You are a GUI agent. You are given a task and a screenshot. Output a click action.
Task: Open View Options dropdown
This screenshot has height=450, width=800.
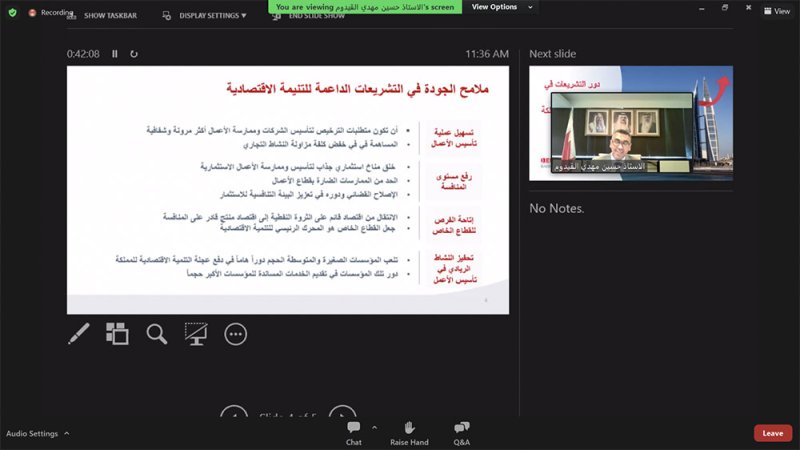(502, 7)
